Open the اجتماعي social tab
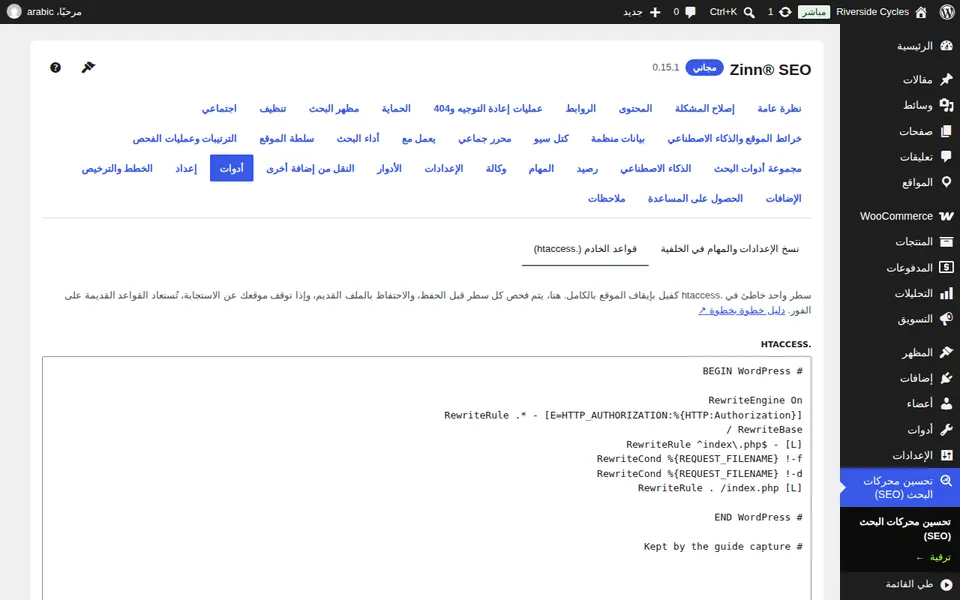The image size is (960, 600). 219,108
